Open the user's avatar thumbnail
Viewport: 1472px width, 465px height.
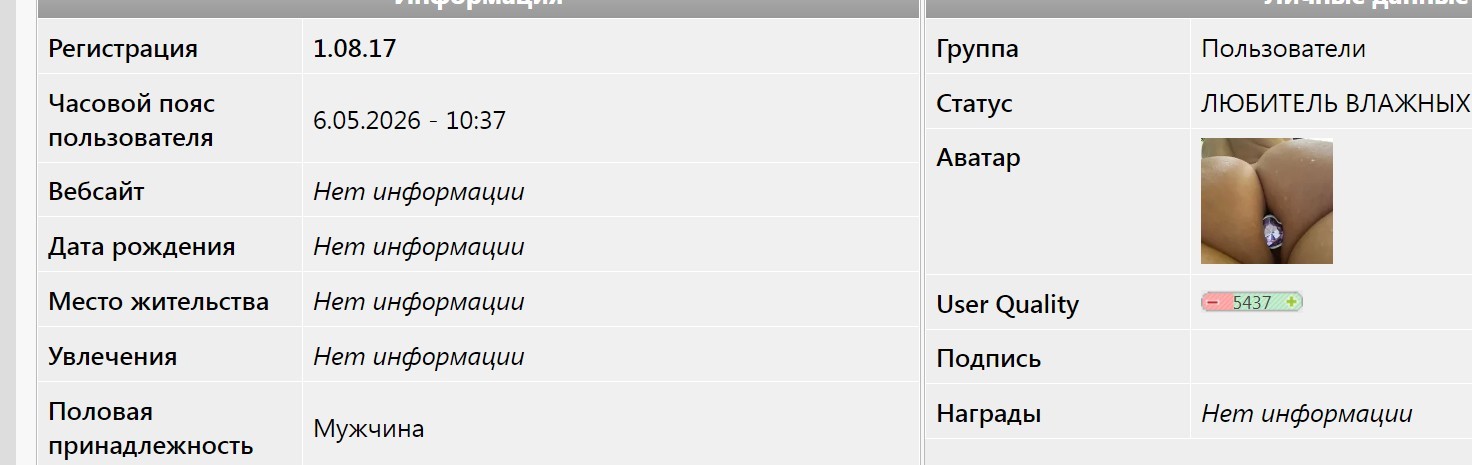tap(1266, 201)
